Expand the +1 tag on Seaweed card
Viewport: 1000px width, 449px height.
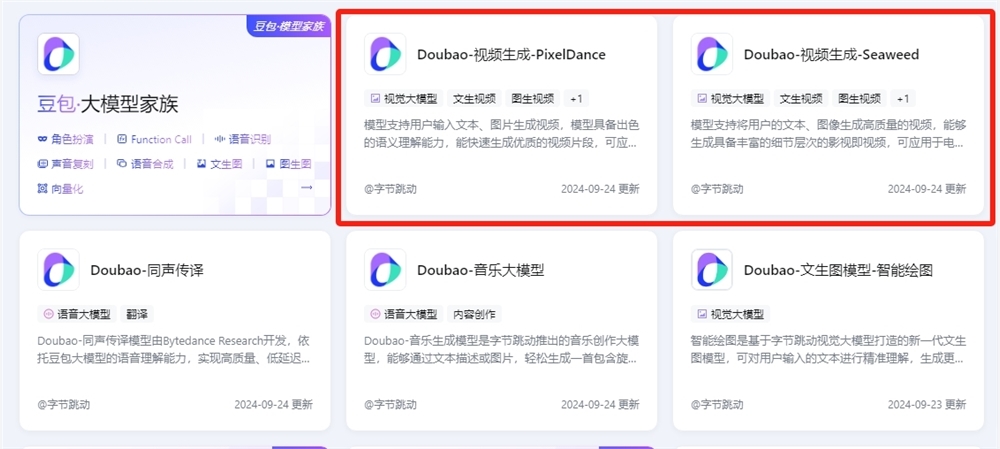pyautogui.click(x=903, y=98)
